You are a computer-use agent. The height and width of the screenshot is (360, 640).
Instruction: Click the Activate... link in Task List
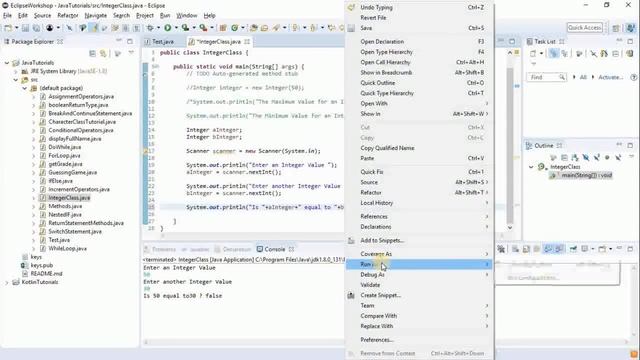click(610, 77)
